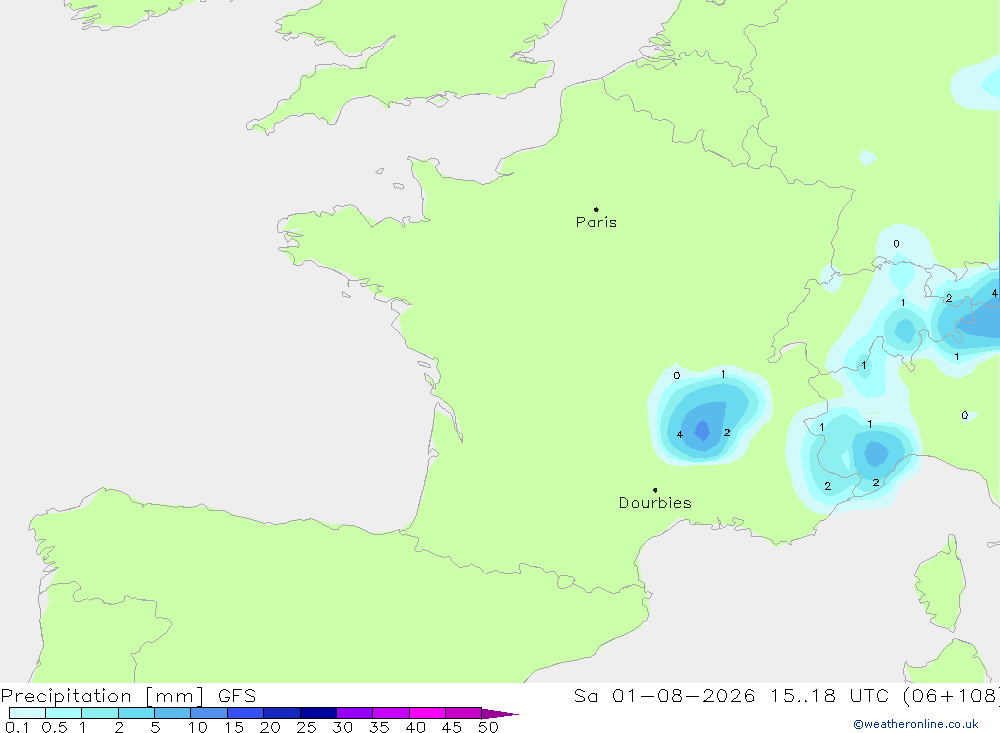Pick the 40–45 mm magenta legend swatch
The image size is (1000, 733).
pos(427,713)
